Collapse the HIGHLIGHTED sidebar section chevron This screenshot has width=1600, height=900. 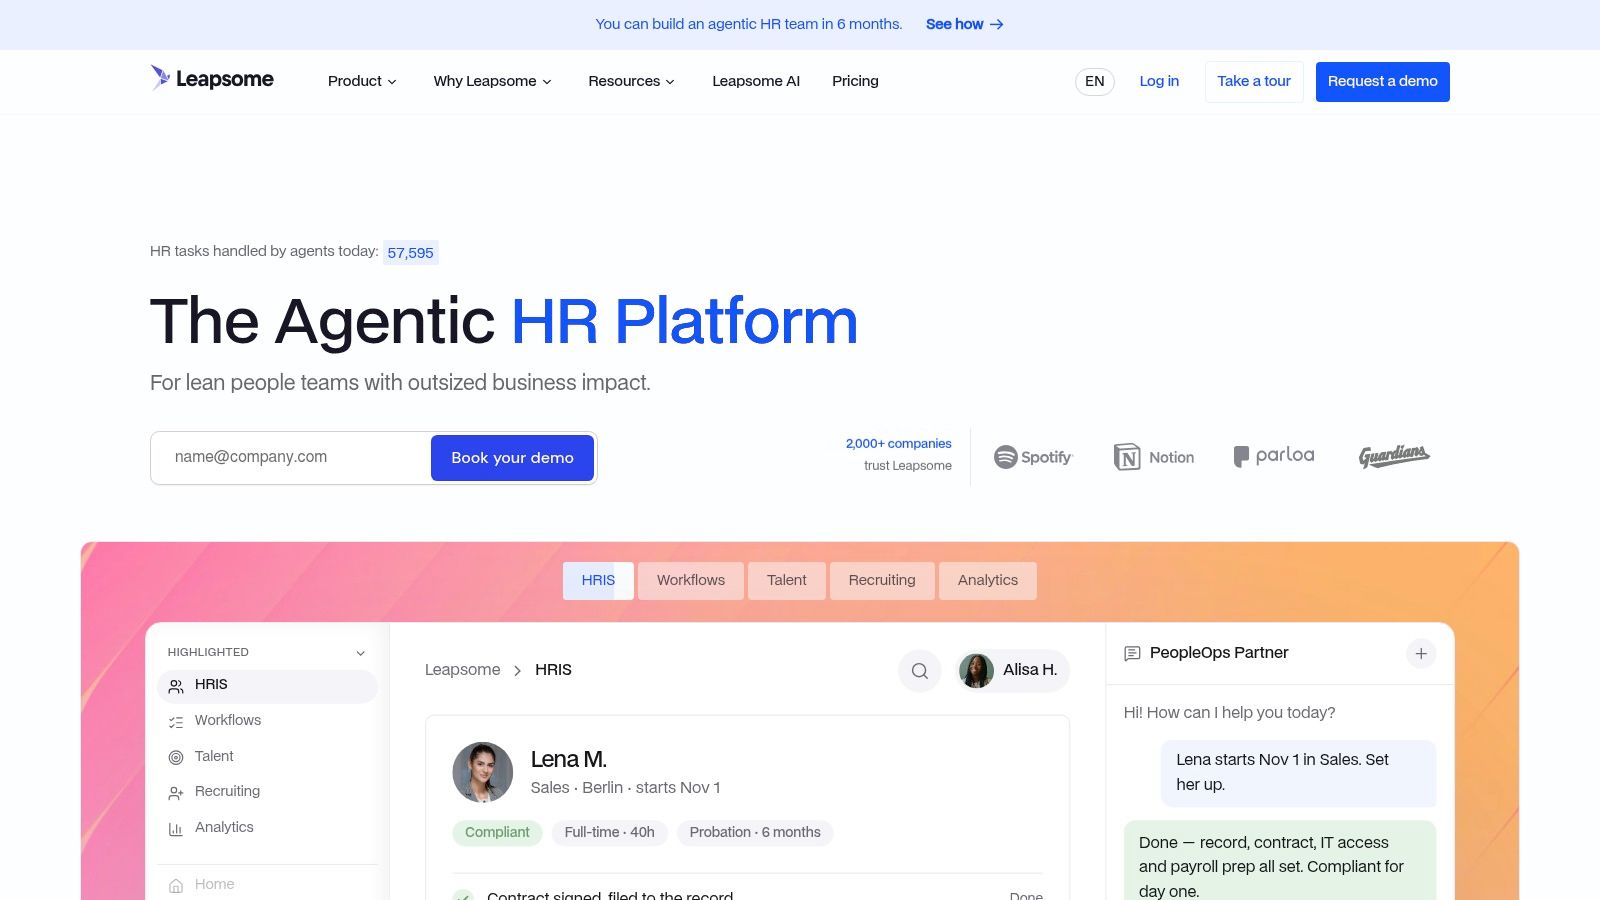(x=361, y=653)
